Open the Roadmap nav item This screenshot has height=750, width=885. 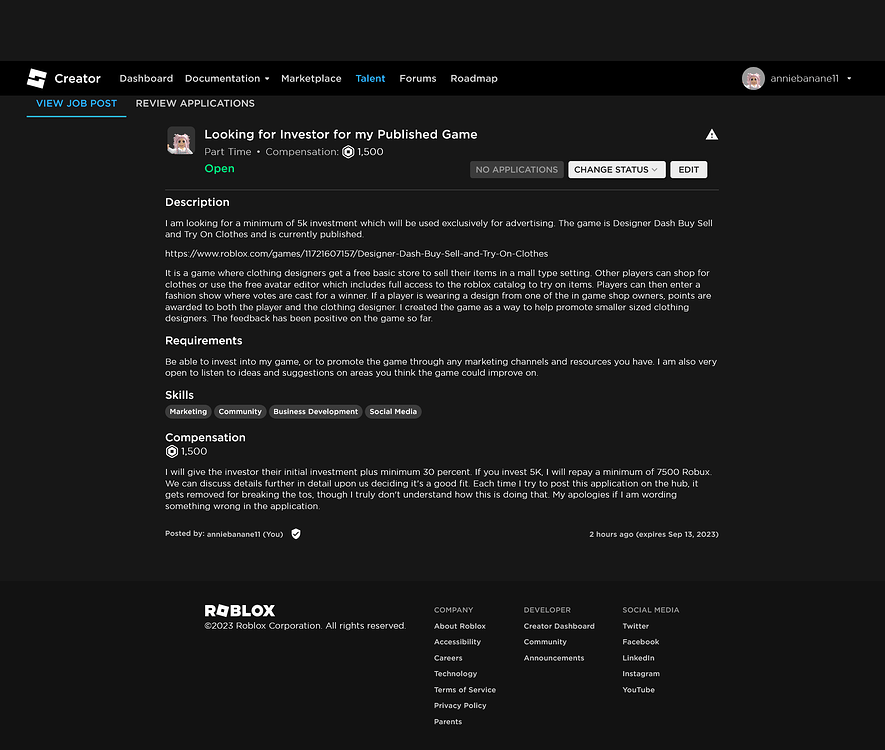pyautogui.click(x=474, y=78)
